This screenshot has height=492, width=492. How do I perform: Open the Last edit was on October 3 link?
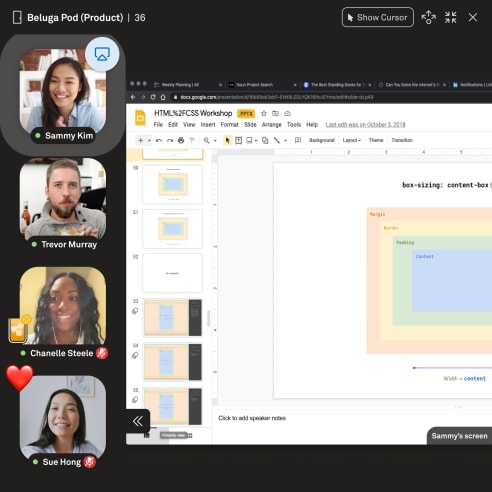[366, 125]
